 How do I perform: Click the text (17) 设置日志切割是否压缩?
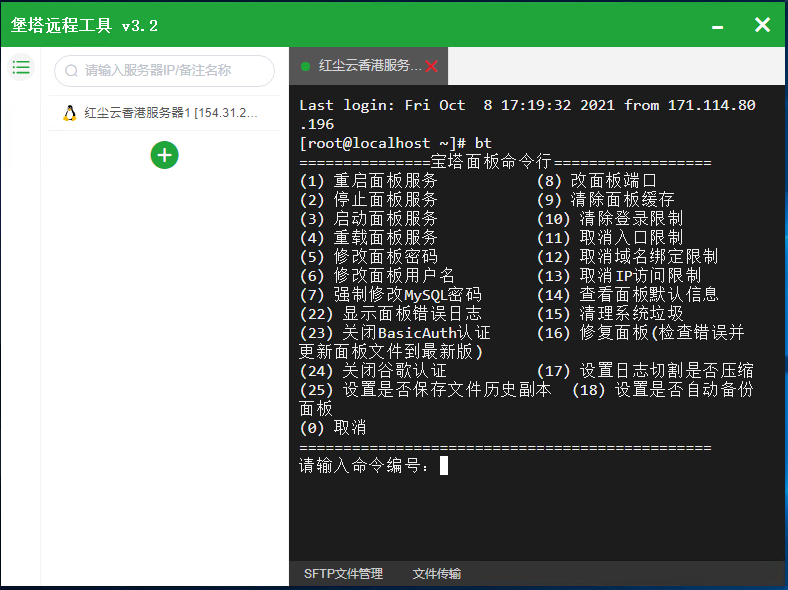tap(645, 371)
